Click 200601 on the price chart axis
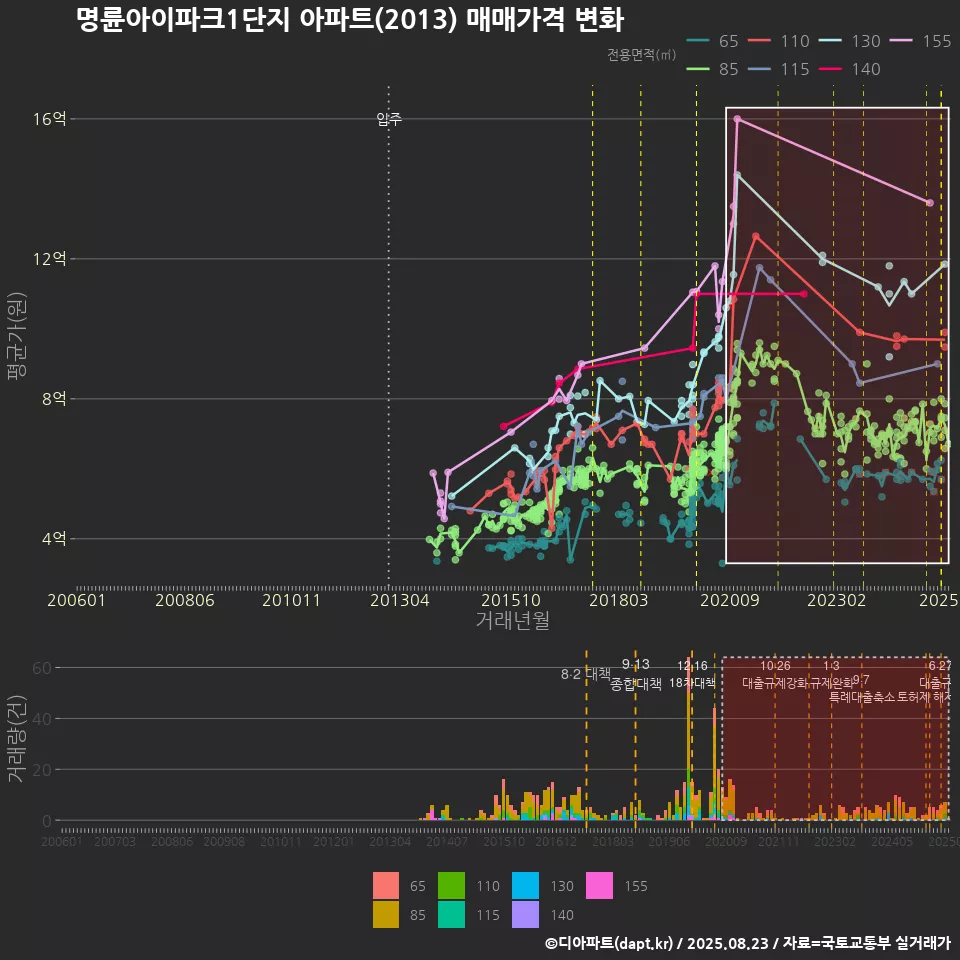 tap(77, 600)
